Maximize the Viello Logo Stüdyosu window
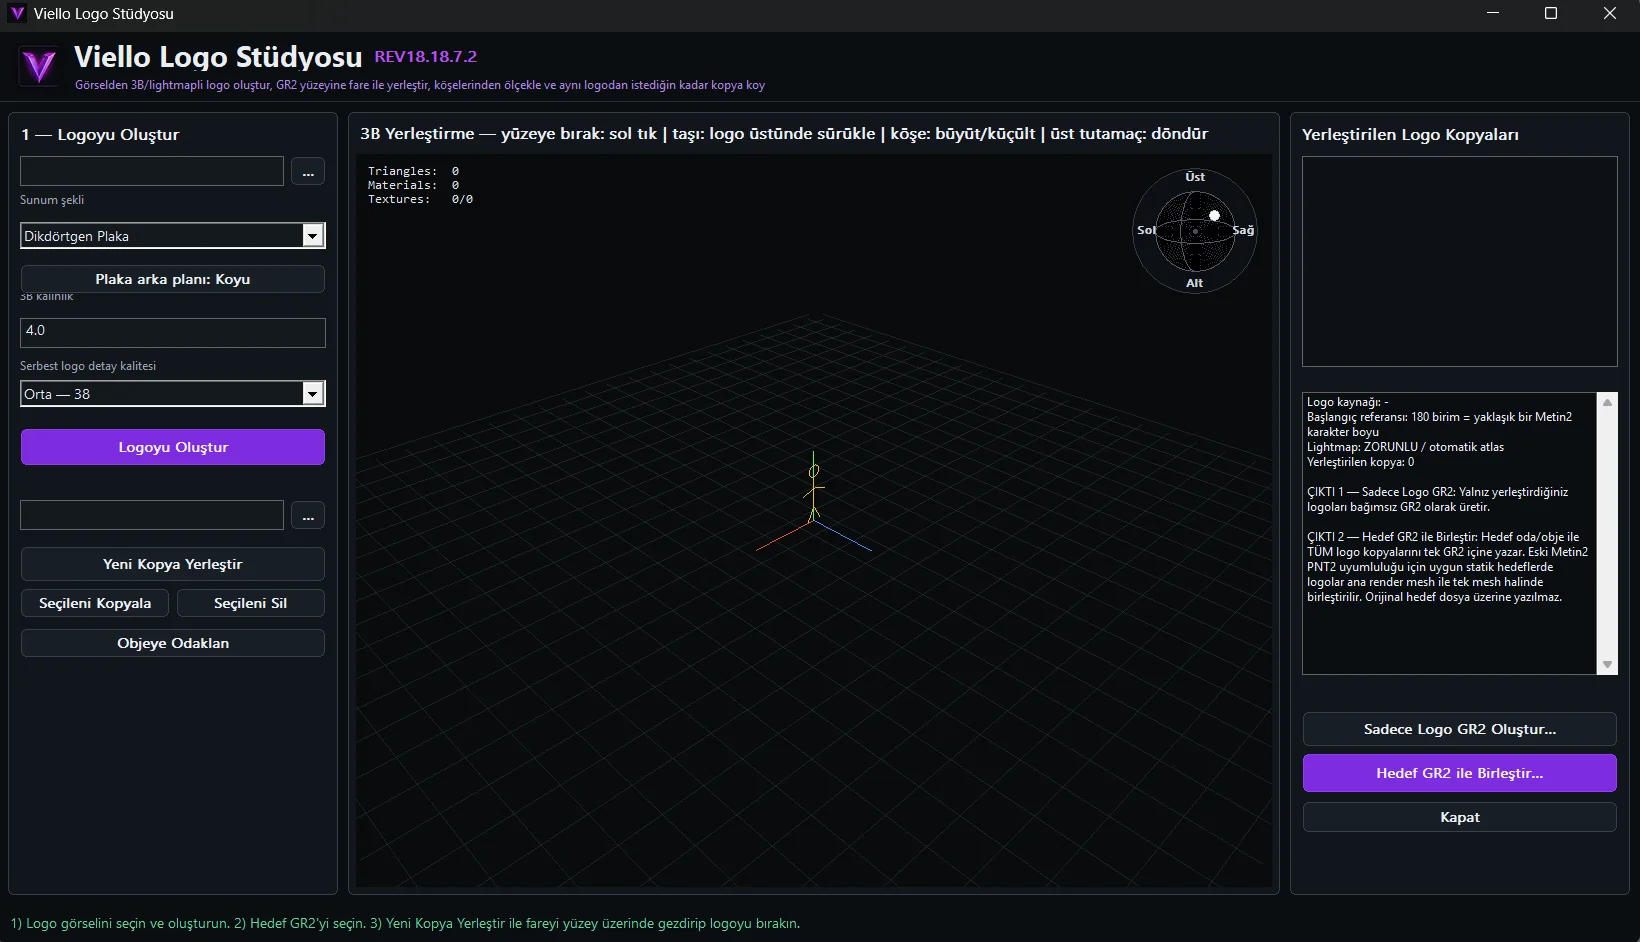The width and height of the screenshot is (1640, 942). (1551, 13)
